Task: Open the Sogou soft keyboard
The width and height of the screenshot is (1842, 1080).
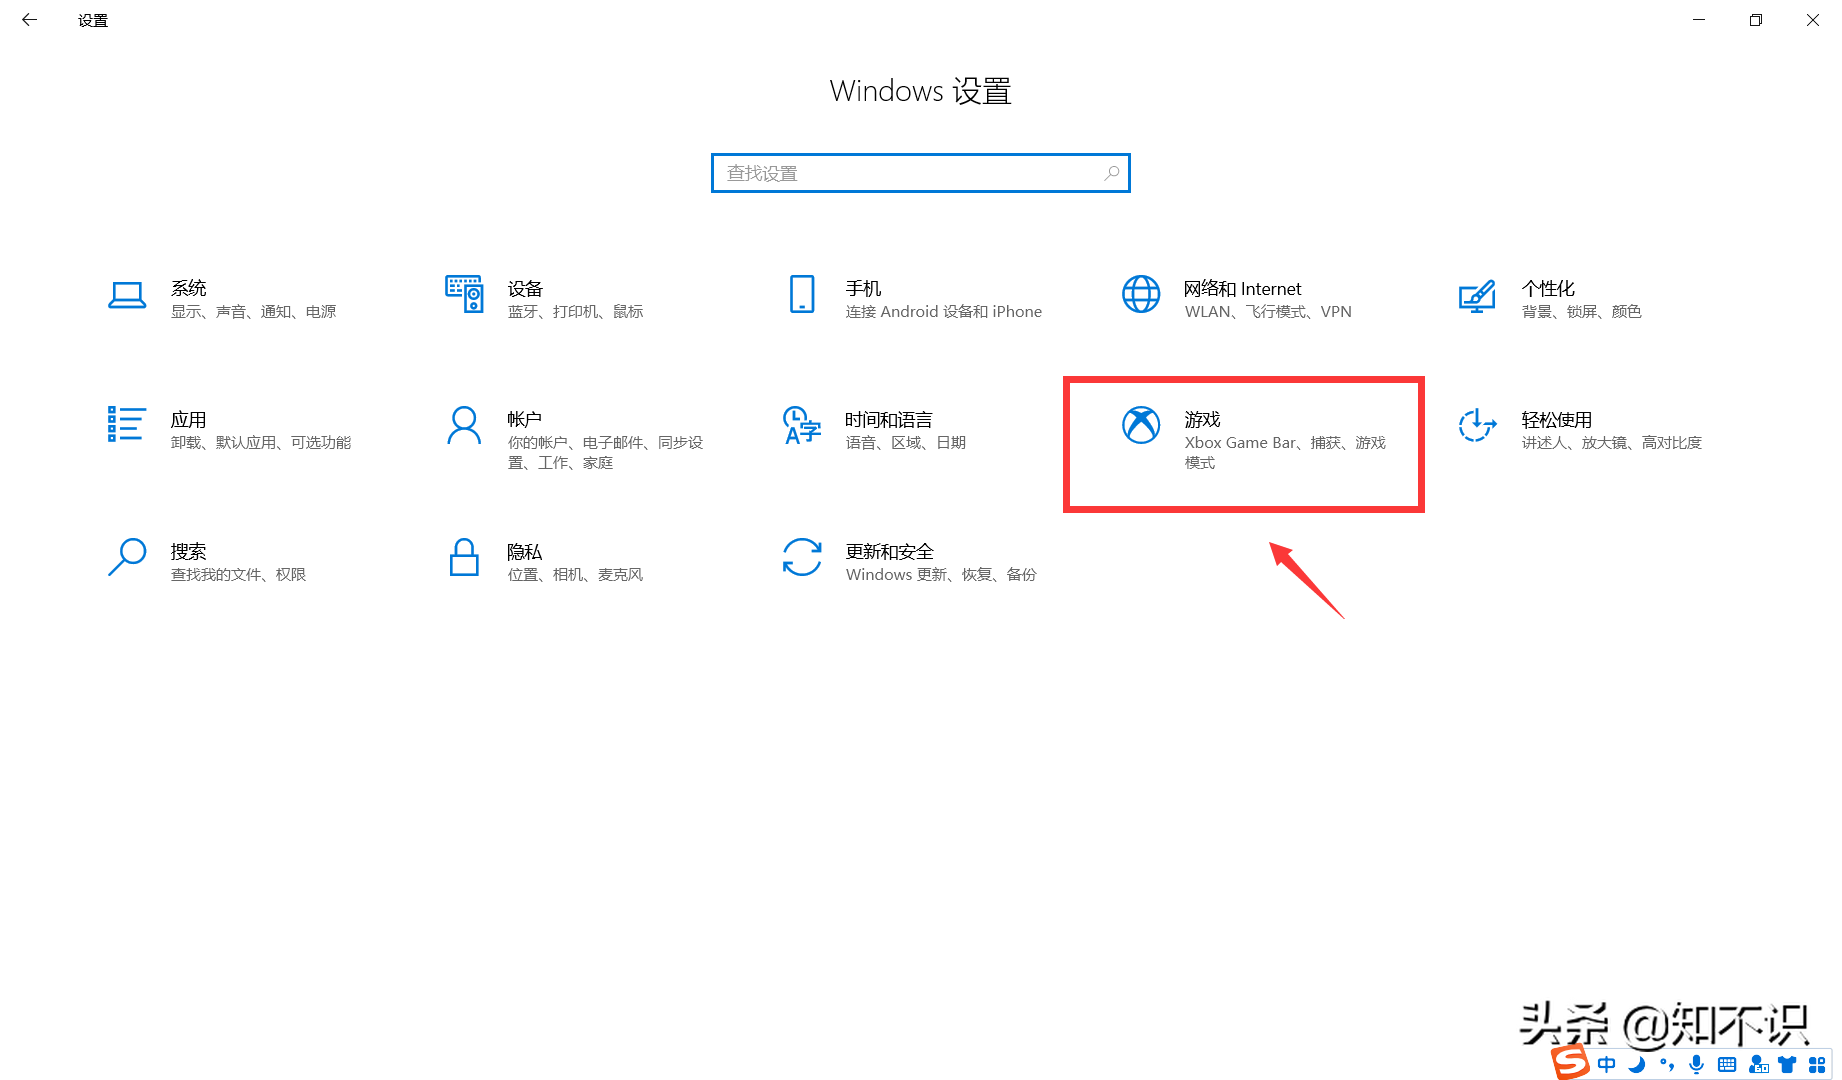Action: (1727, 1063)
